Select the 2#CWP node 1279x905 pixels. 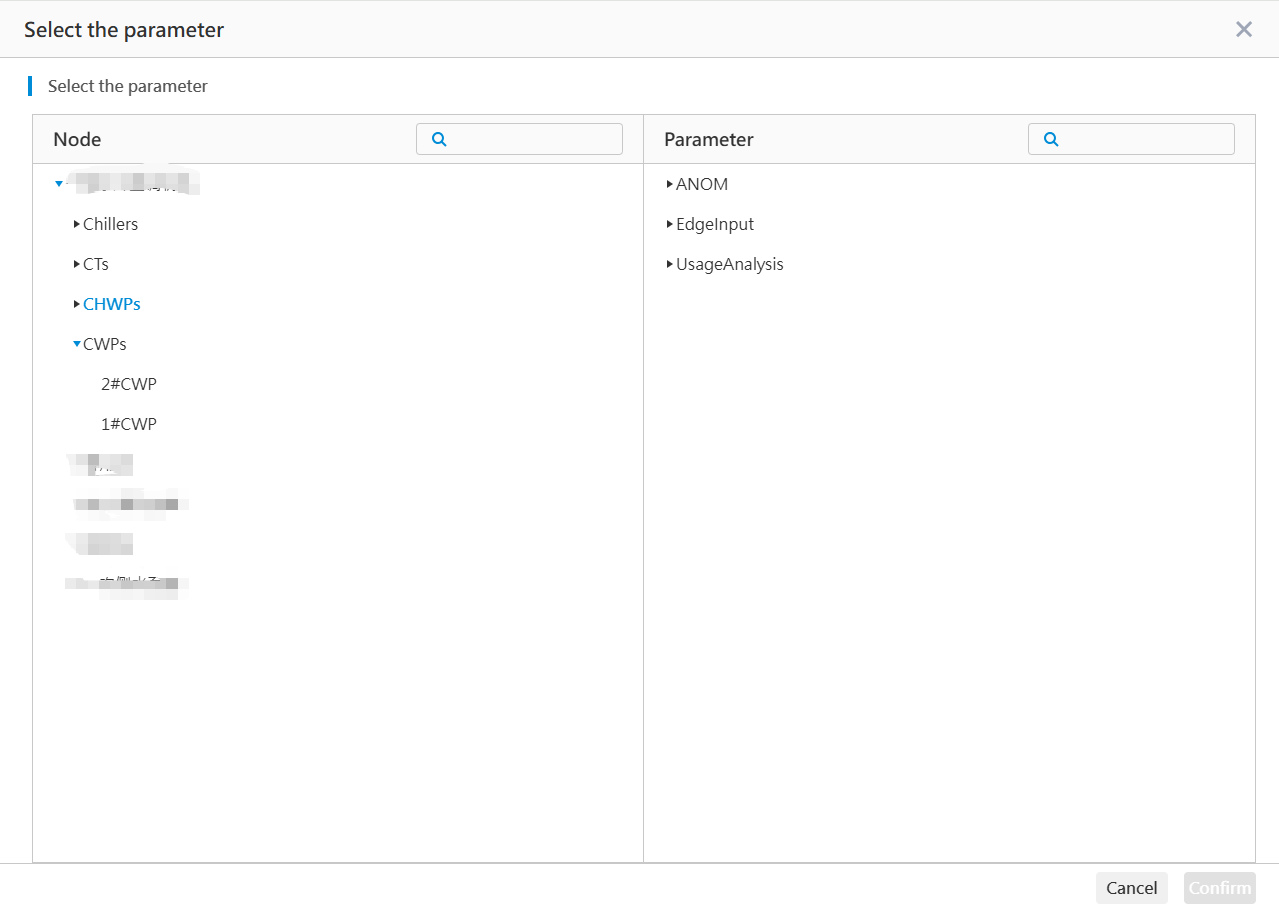pyautogui.click(x=129, y=384)
